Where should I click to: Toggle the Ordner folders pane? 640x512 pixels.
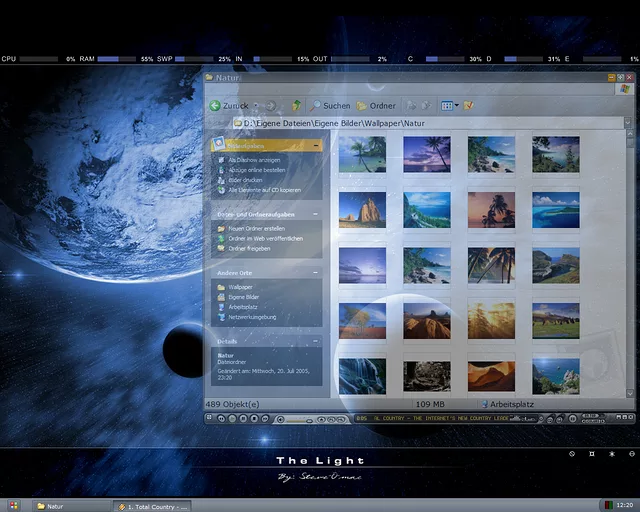(376, 105)
